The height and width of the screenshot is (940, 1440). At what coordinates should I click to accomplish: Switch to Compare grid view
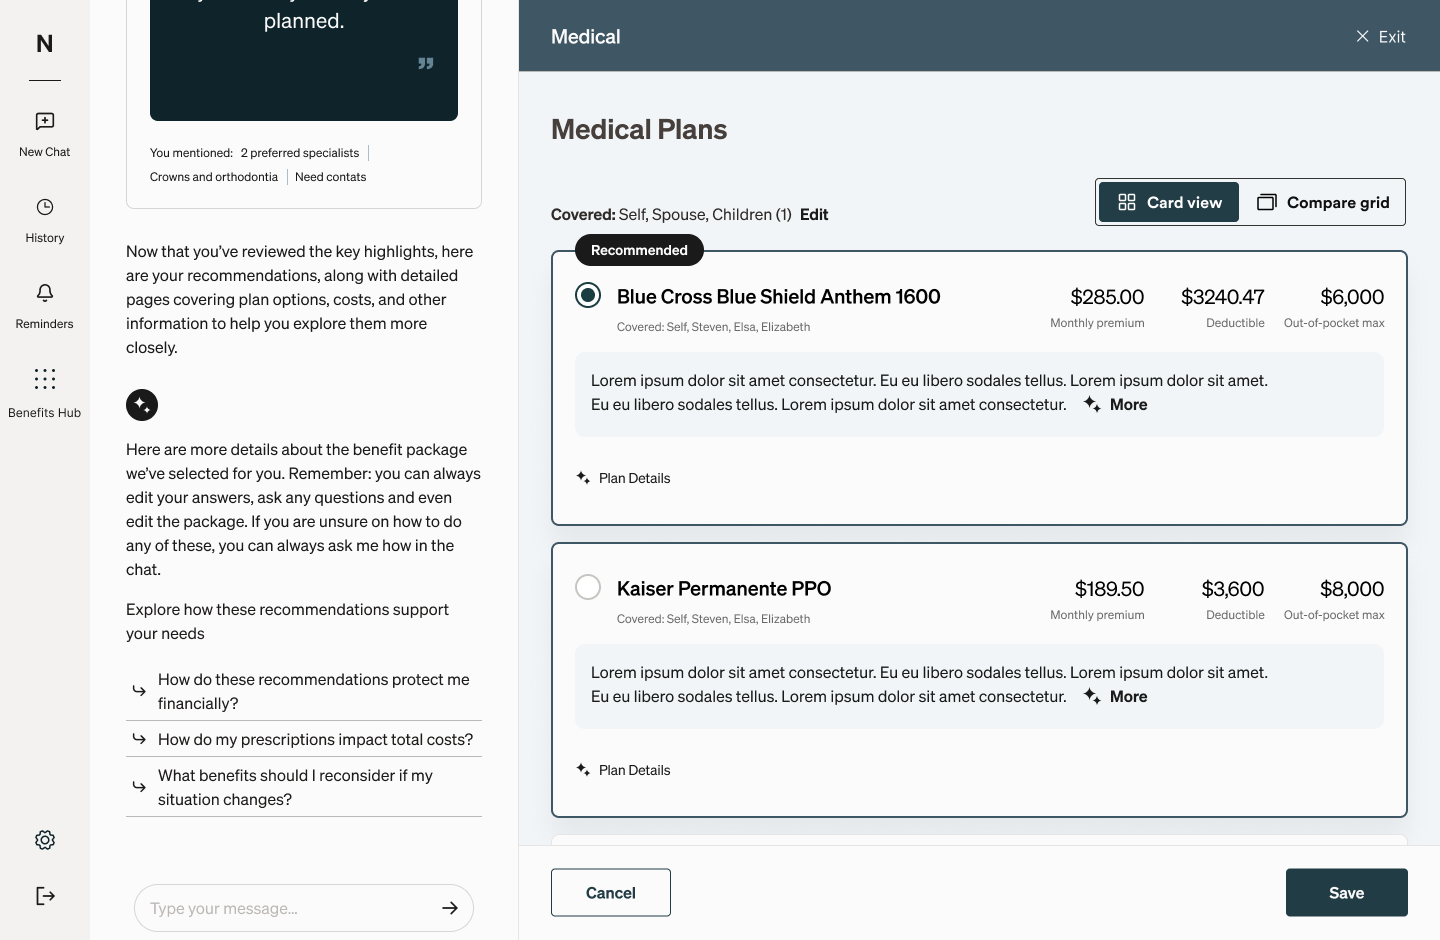click(x=1323, y=202)
